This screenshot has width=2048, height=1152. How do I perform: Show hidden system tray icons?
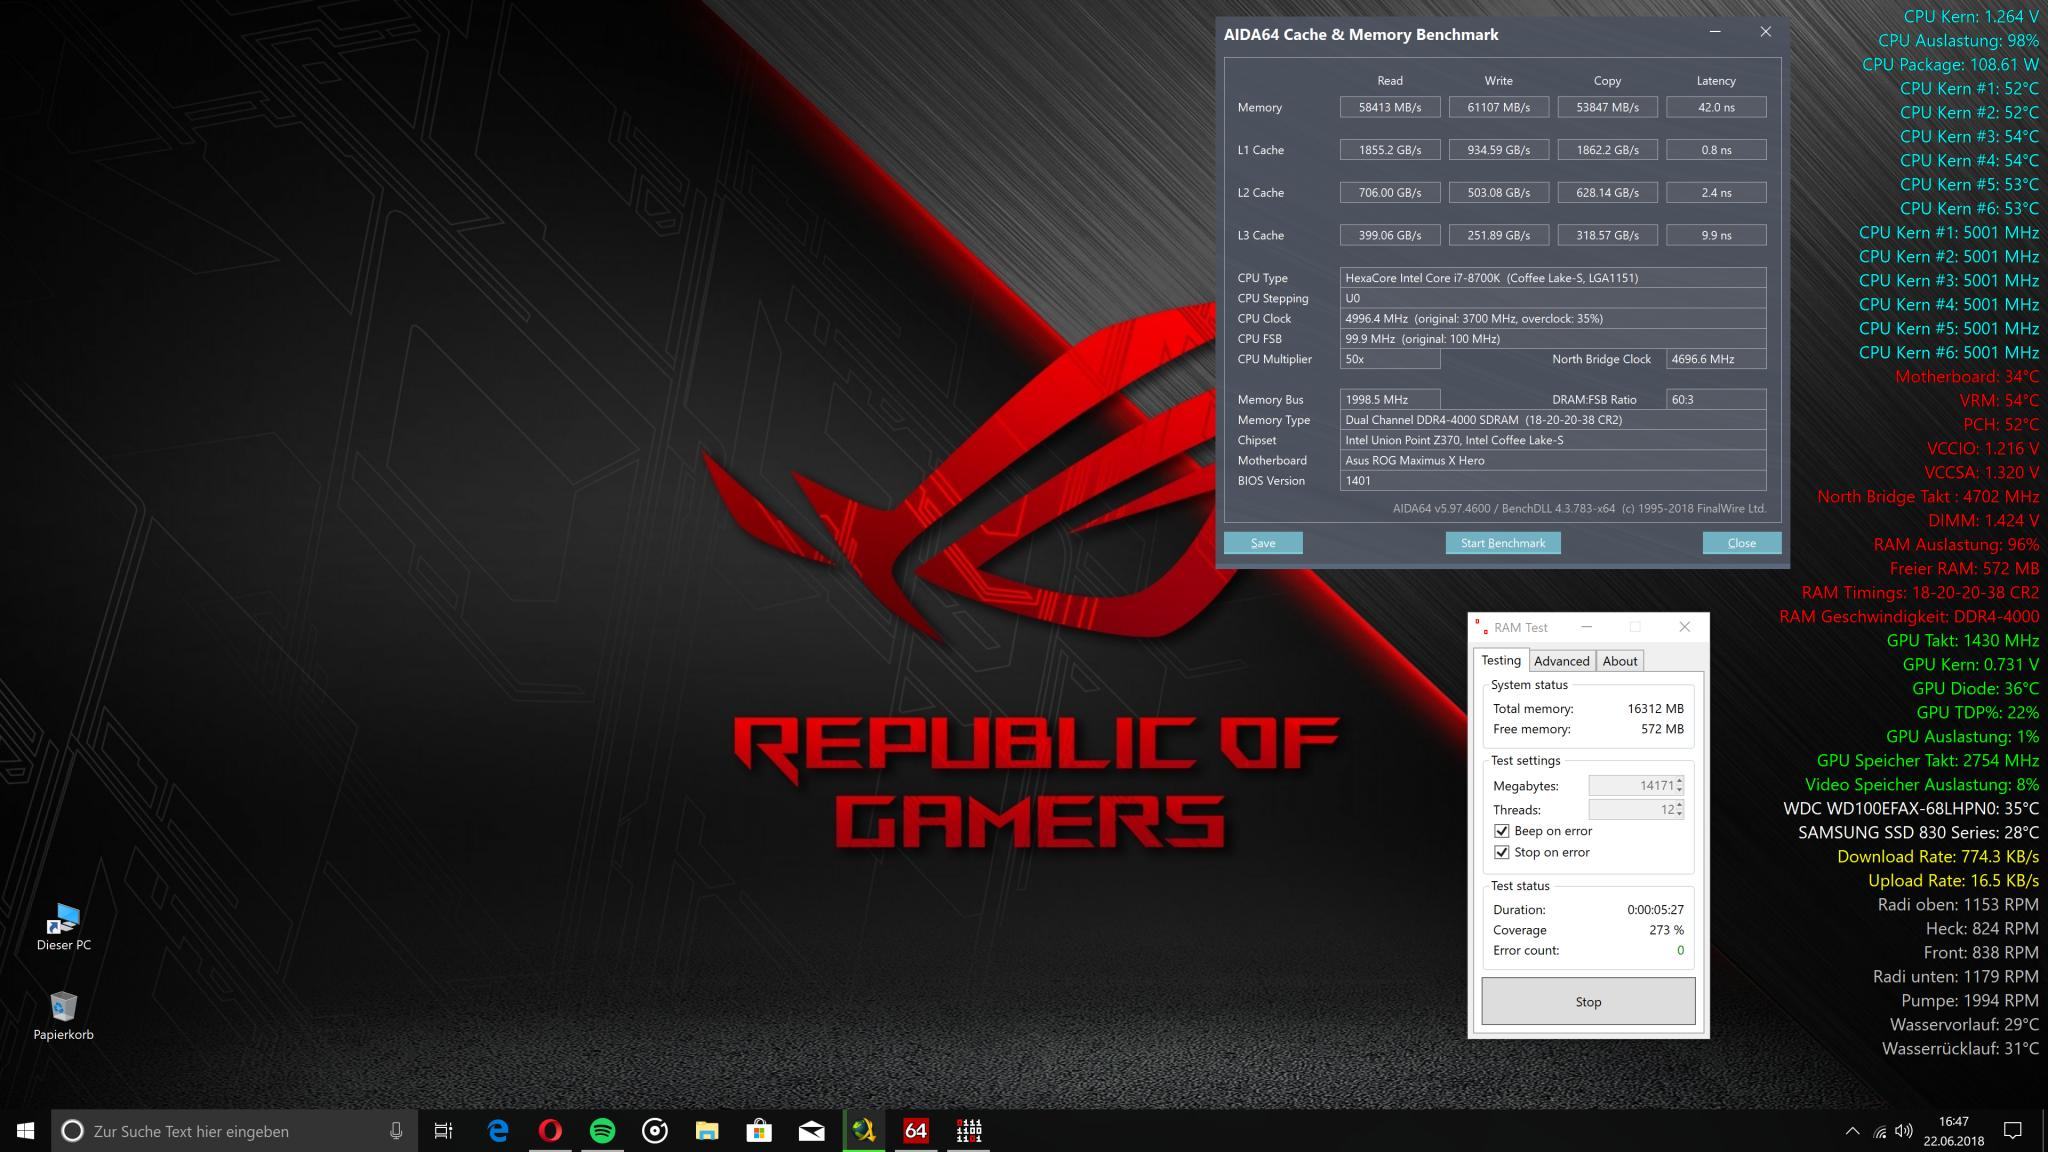[x=1852, y=1131]
